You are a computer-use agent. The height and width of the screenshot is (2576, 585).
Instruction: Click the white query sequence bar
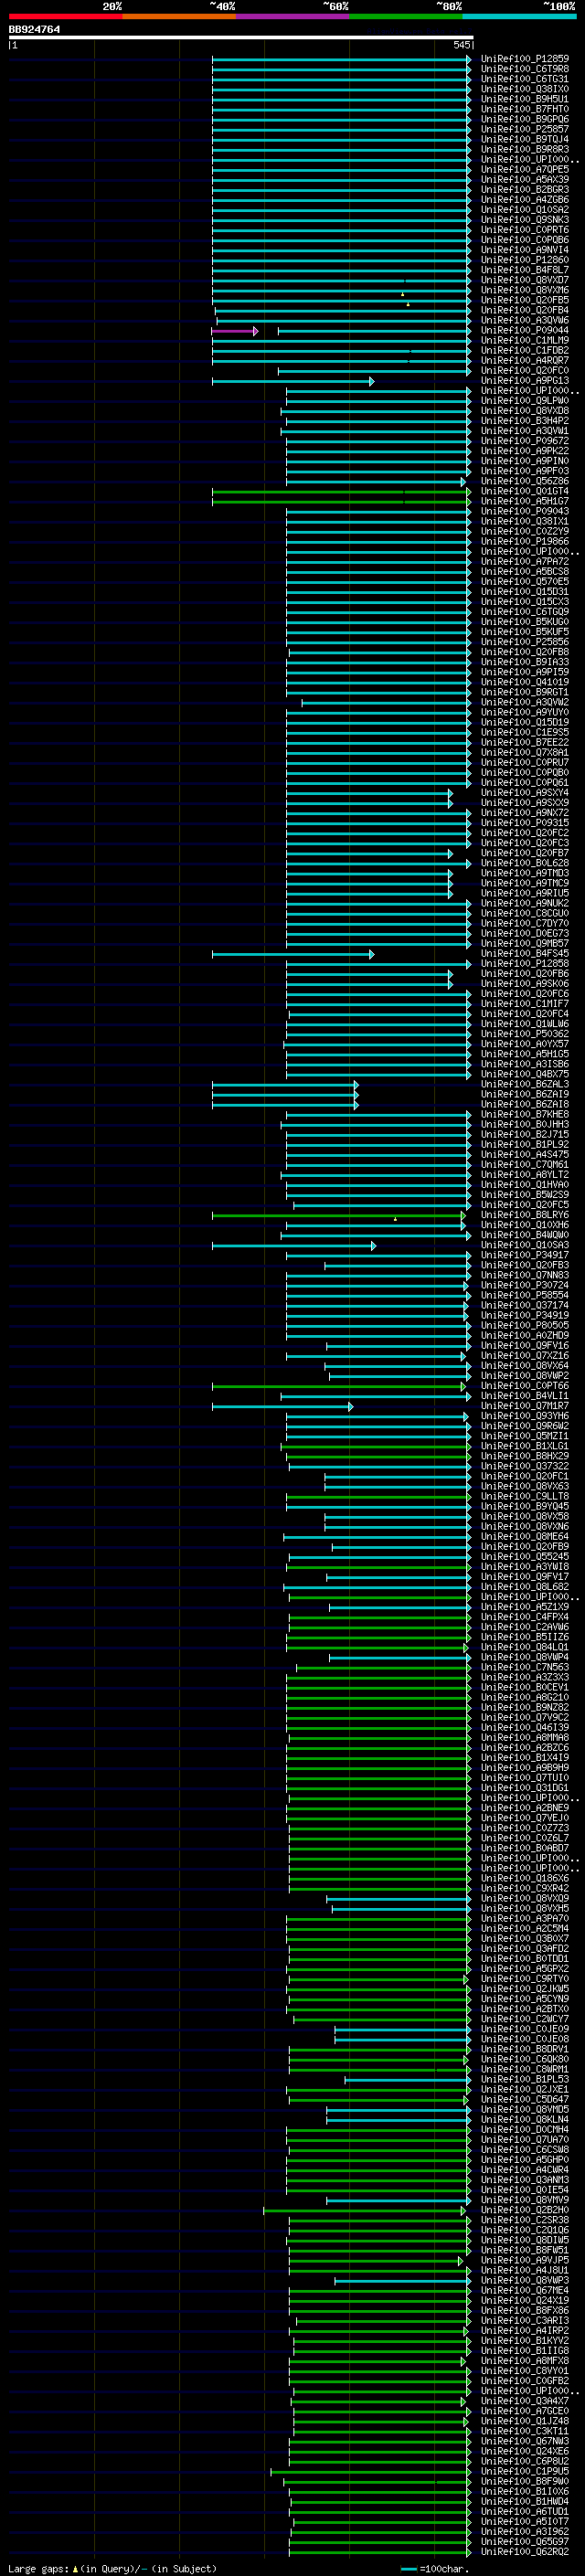[x=241, y=38]
